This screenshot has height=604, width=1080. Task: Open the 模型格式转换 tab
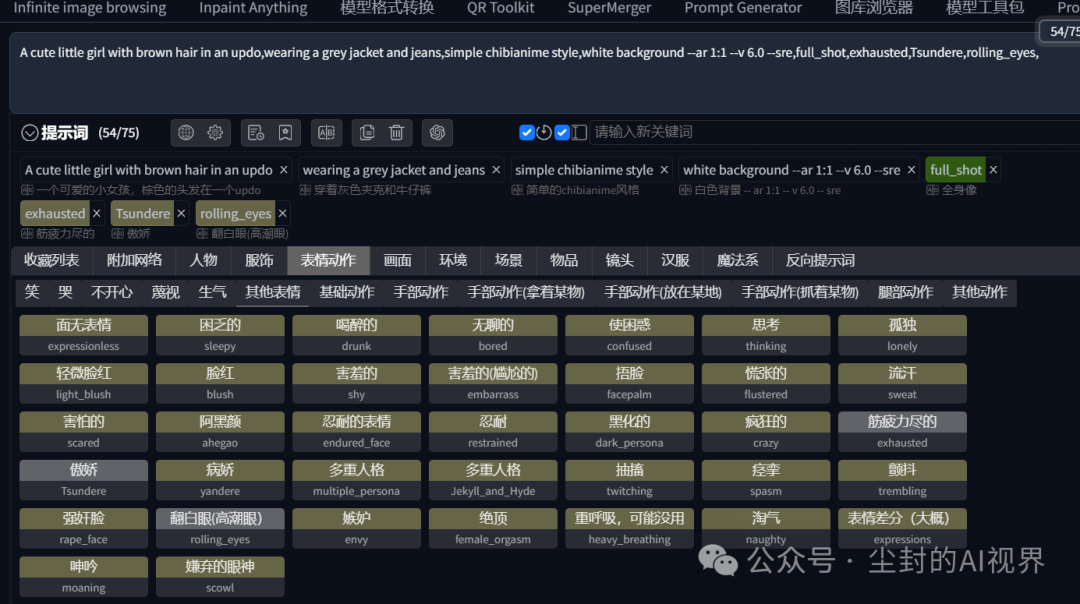[x=387, y=8]
